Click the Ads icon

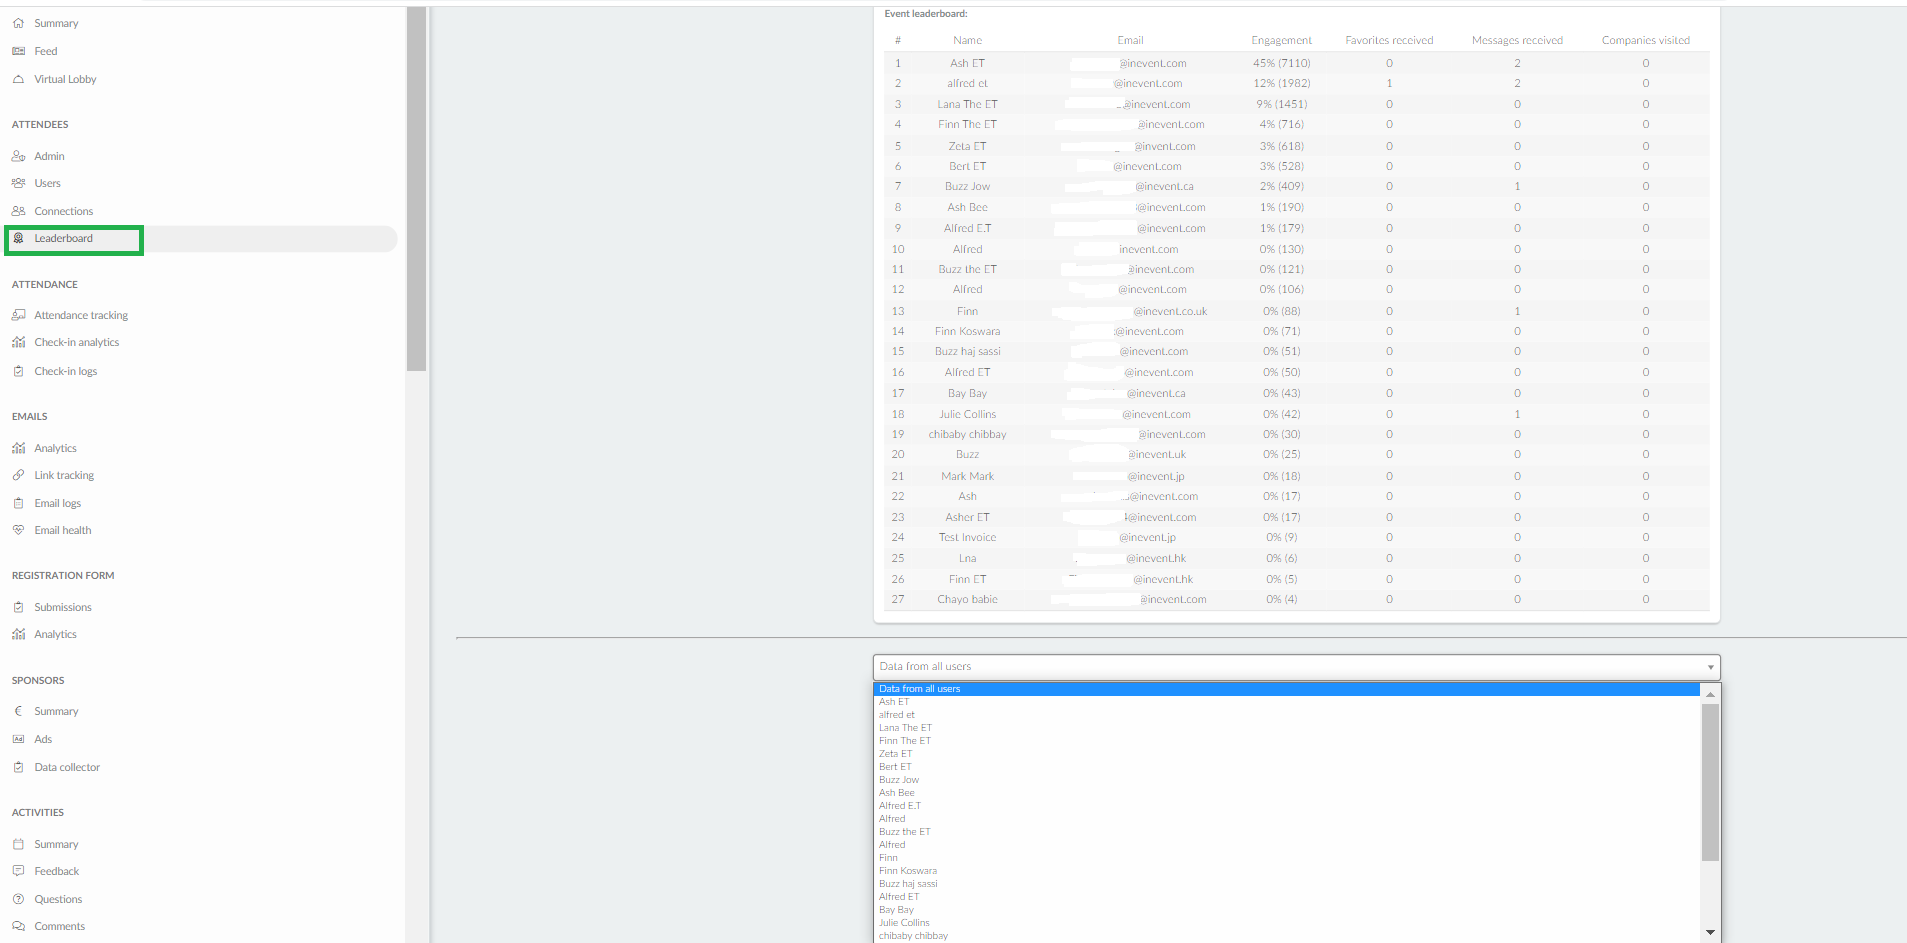pos(18,739)
